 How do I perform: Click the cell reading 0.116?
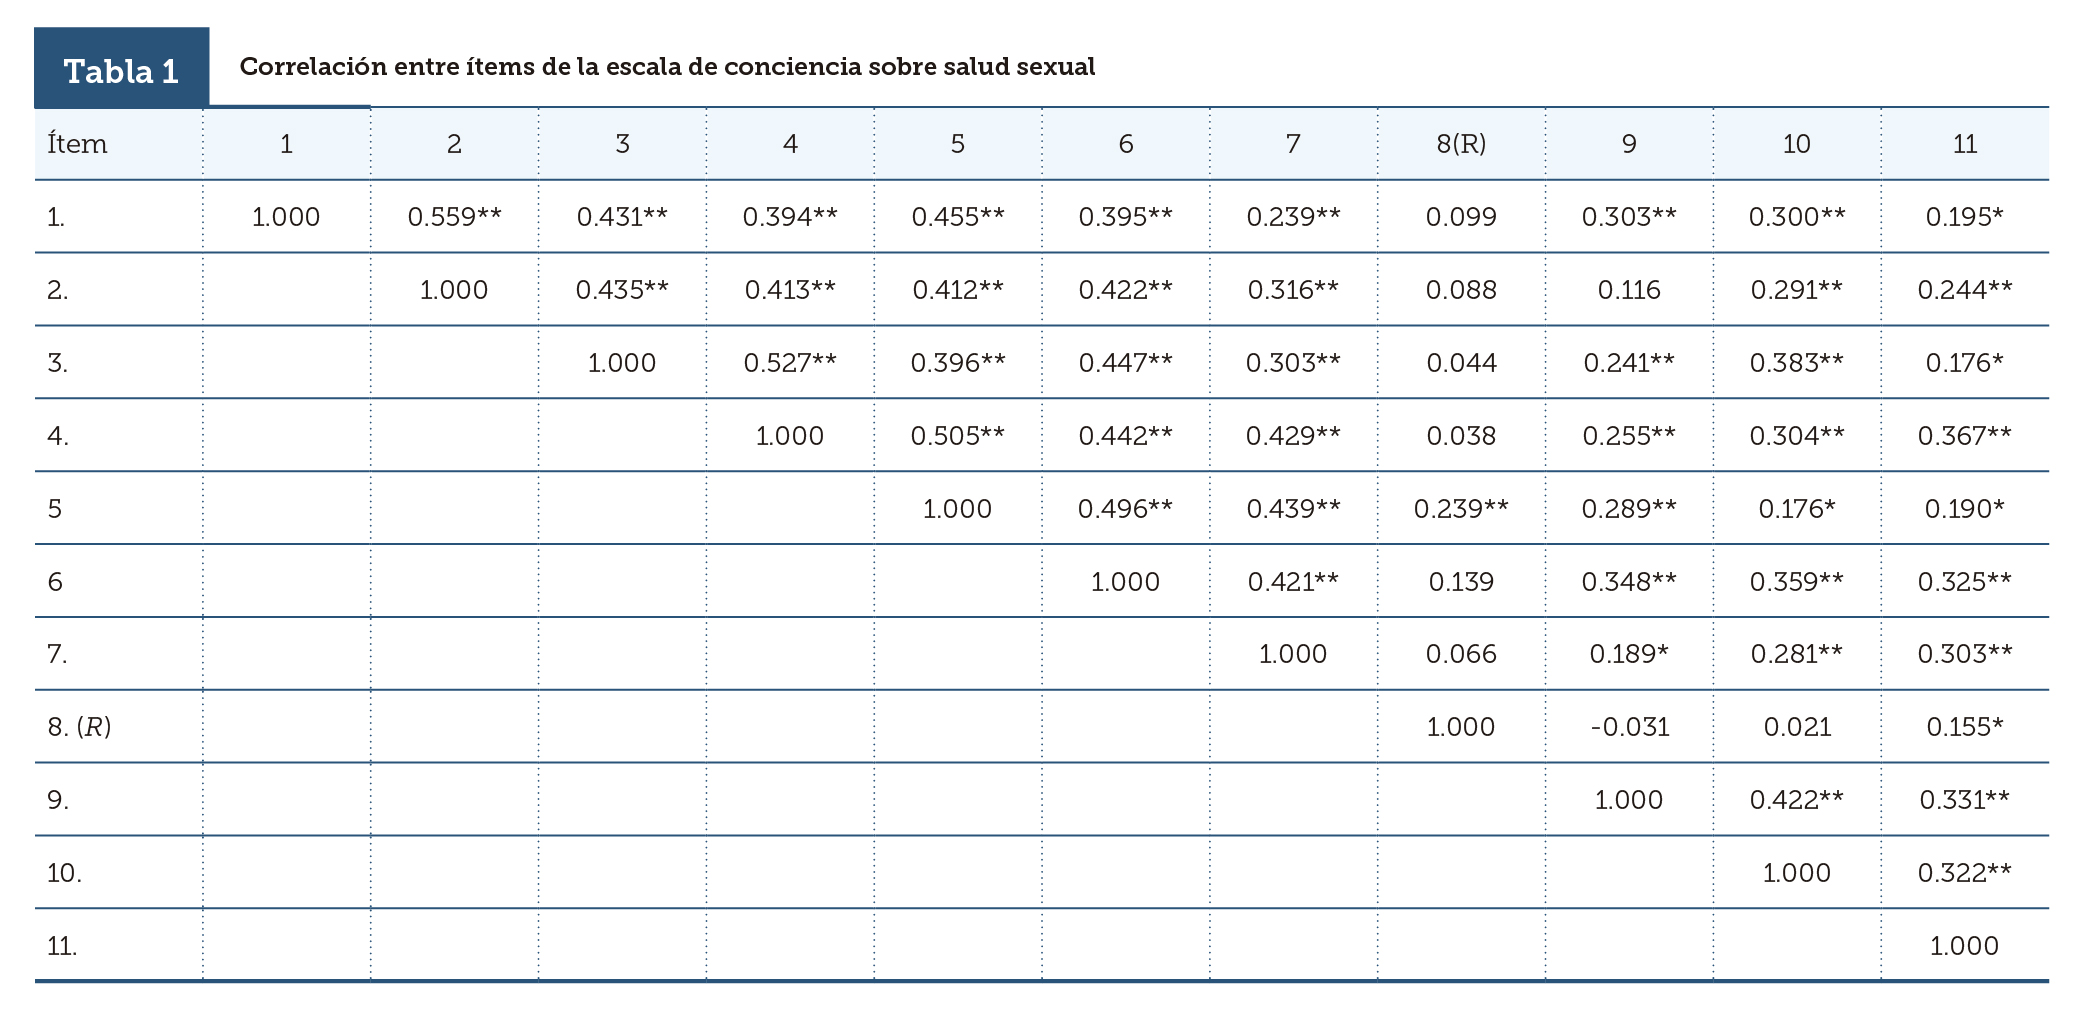coord(1629,290)
